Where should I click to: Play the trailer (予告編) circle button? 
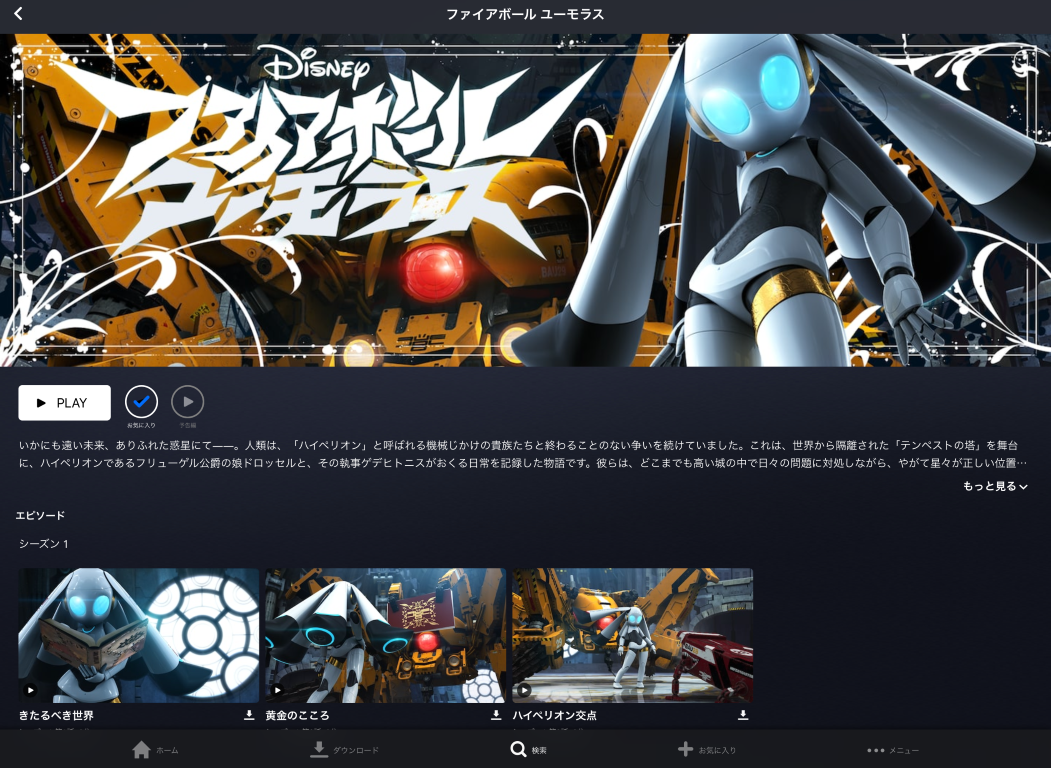(x=187, y=402)
